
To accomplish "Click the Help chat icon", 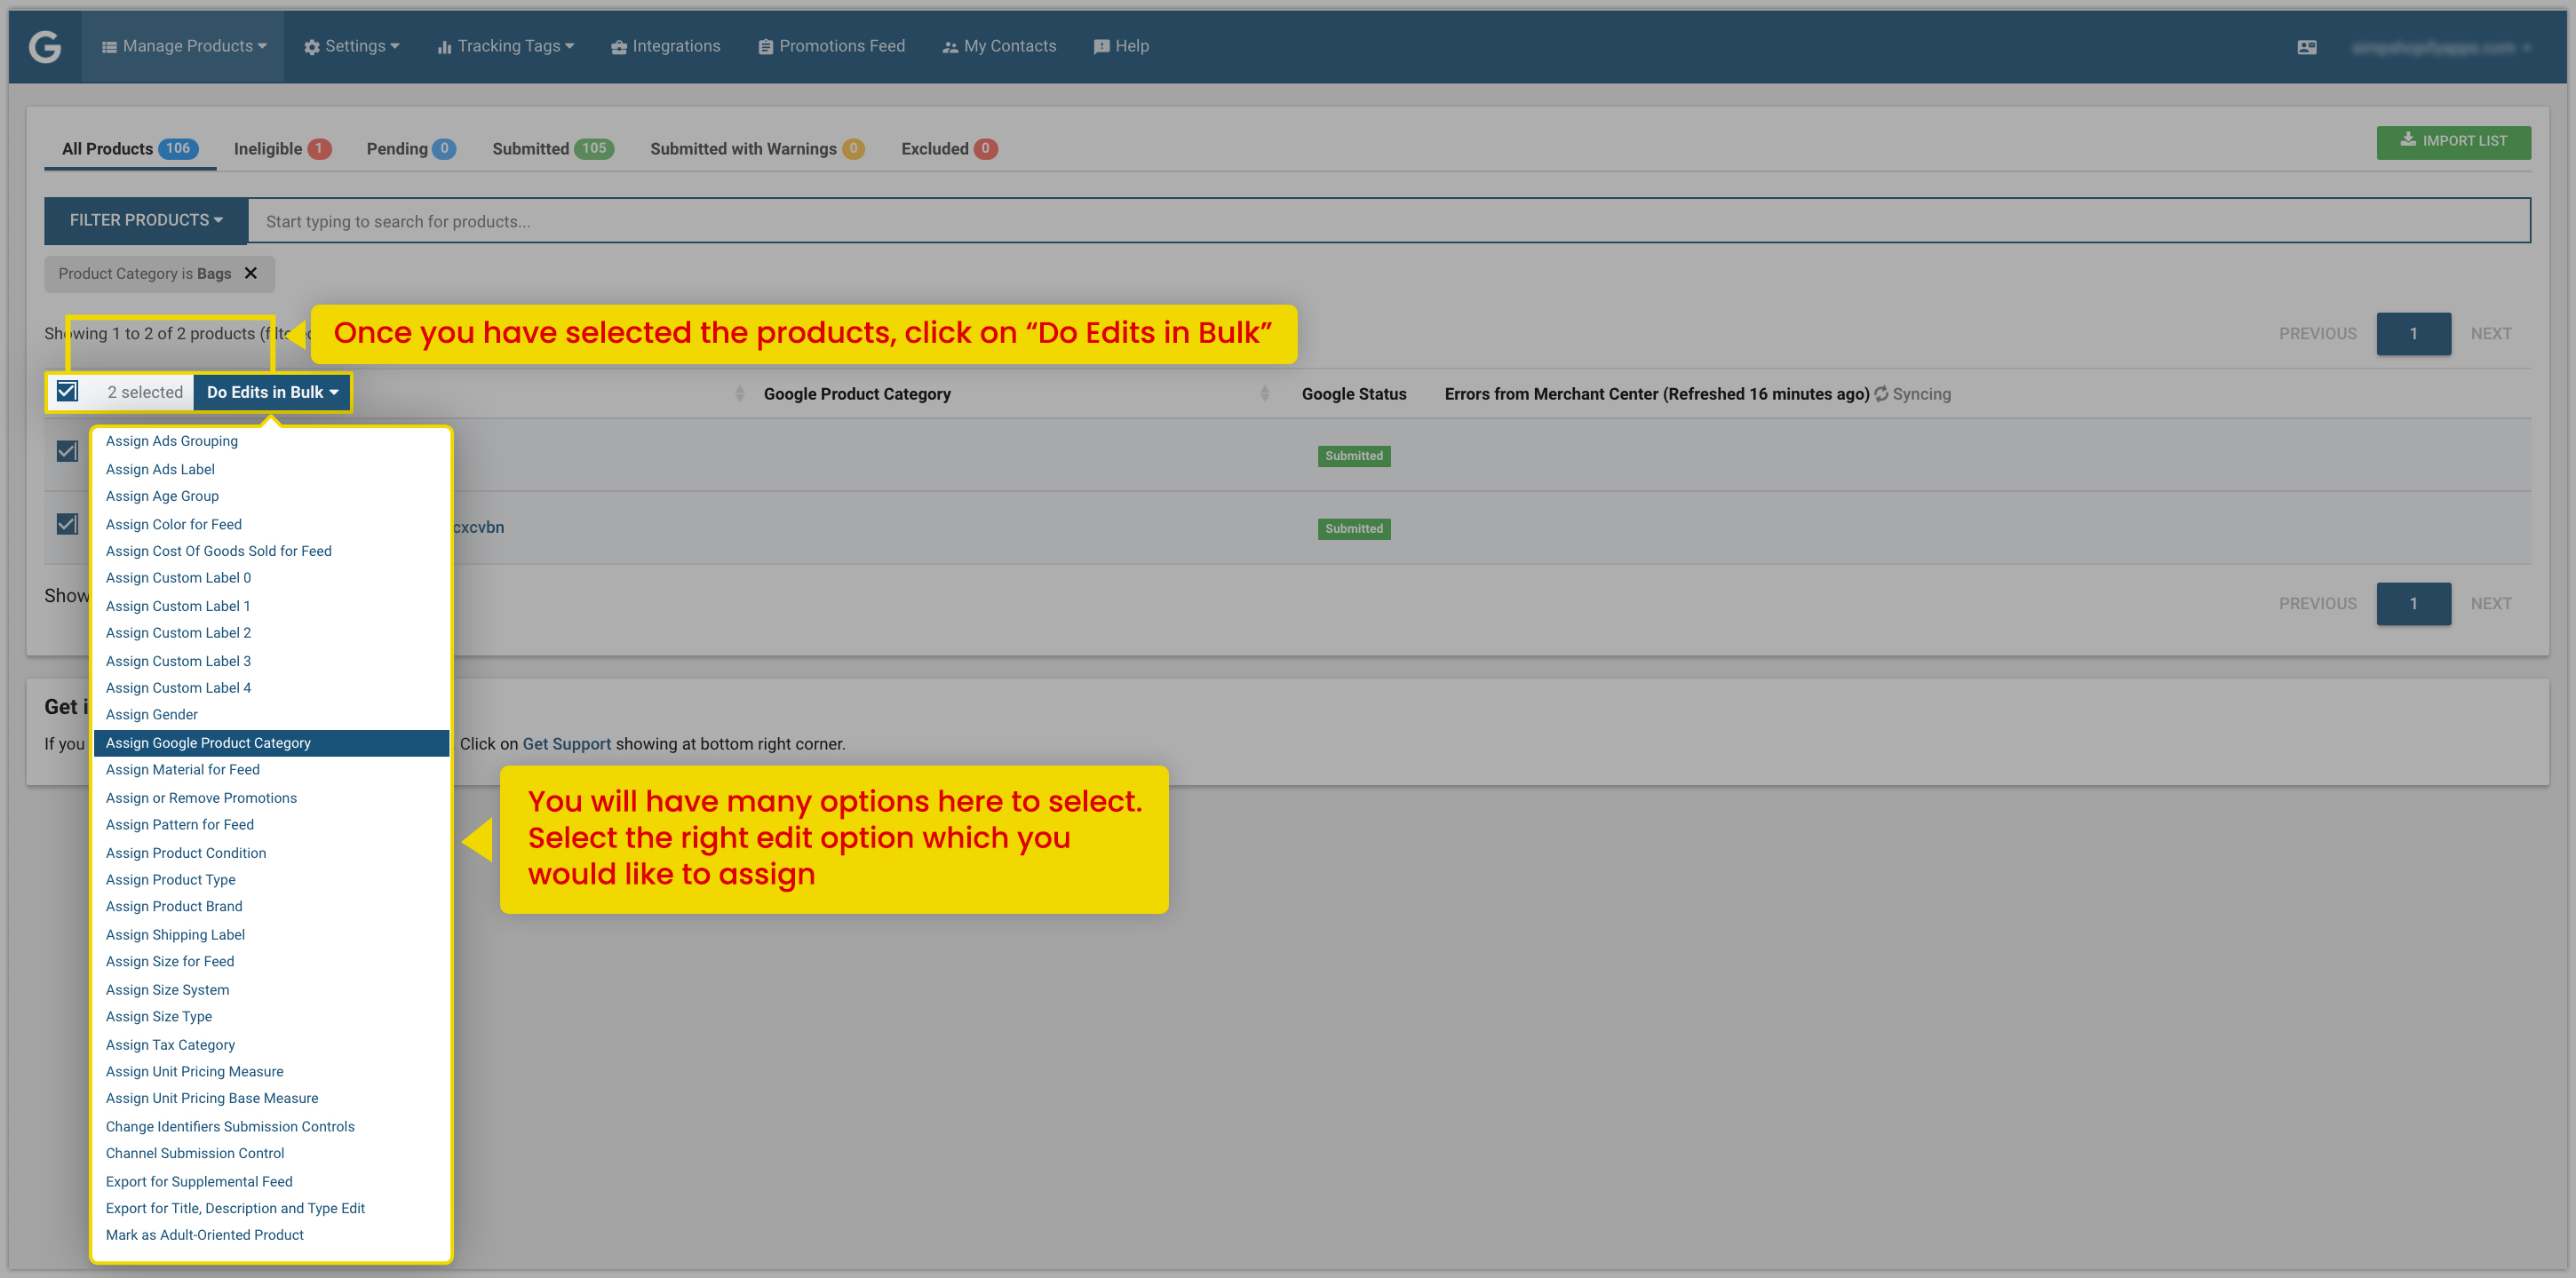I will pos(1102,47).
